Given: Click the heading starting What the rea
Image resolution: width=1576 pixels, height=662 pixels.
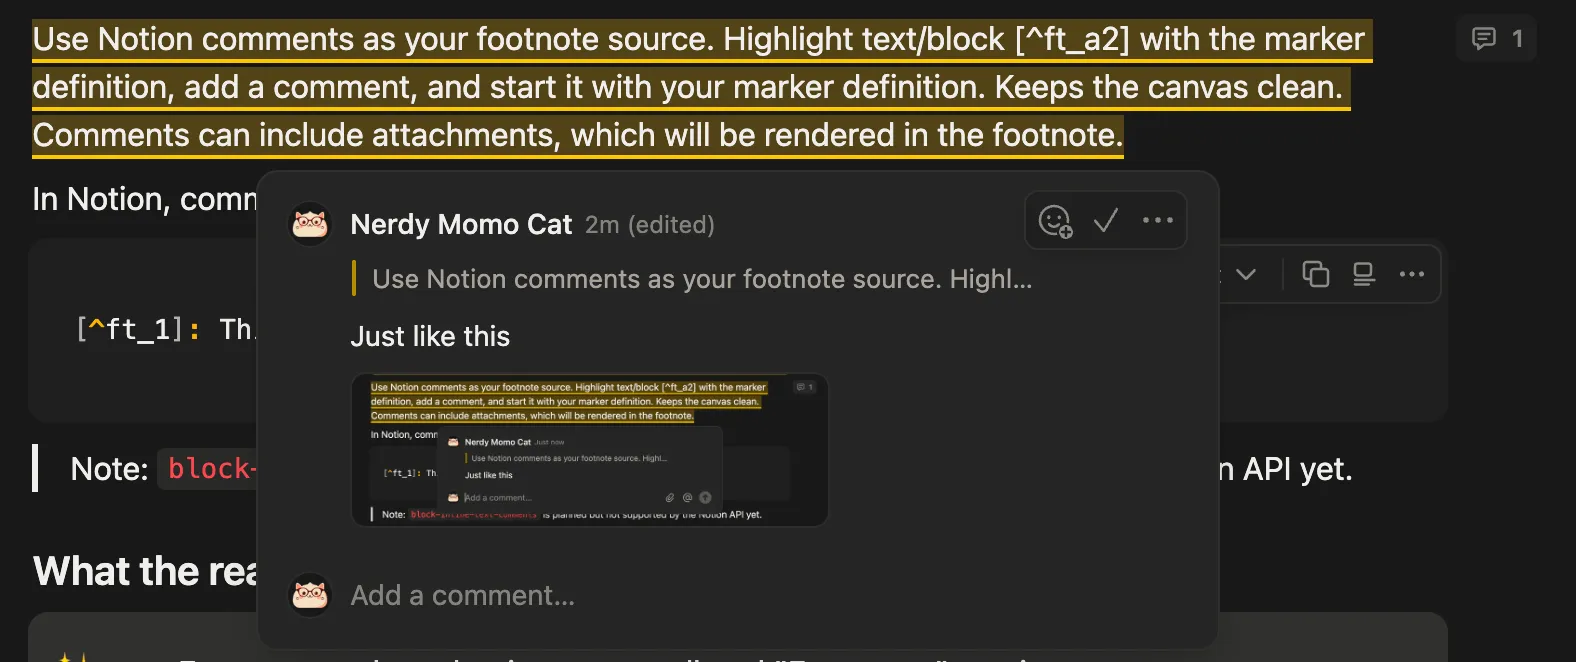Looking at the screenshot, I should coord(145,571).
